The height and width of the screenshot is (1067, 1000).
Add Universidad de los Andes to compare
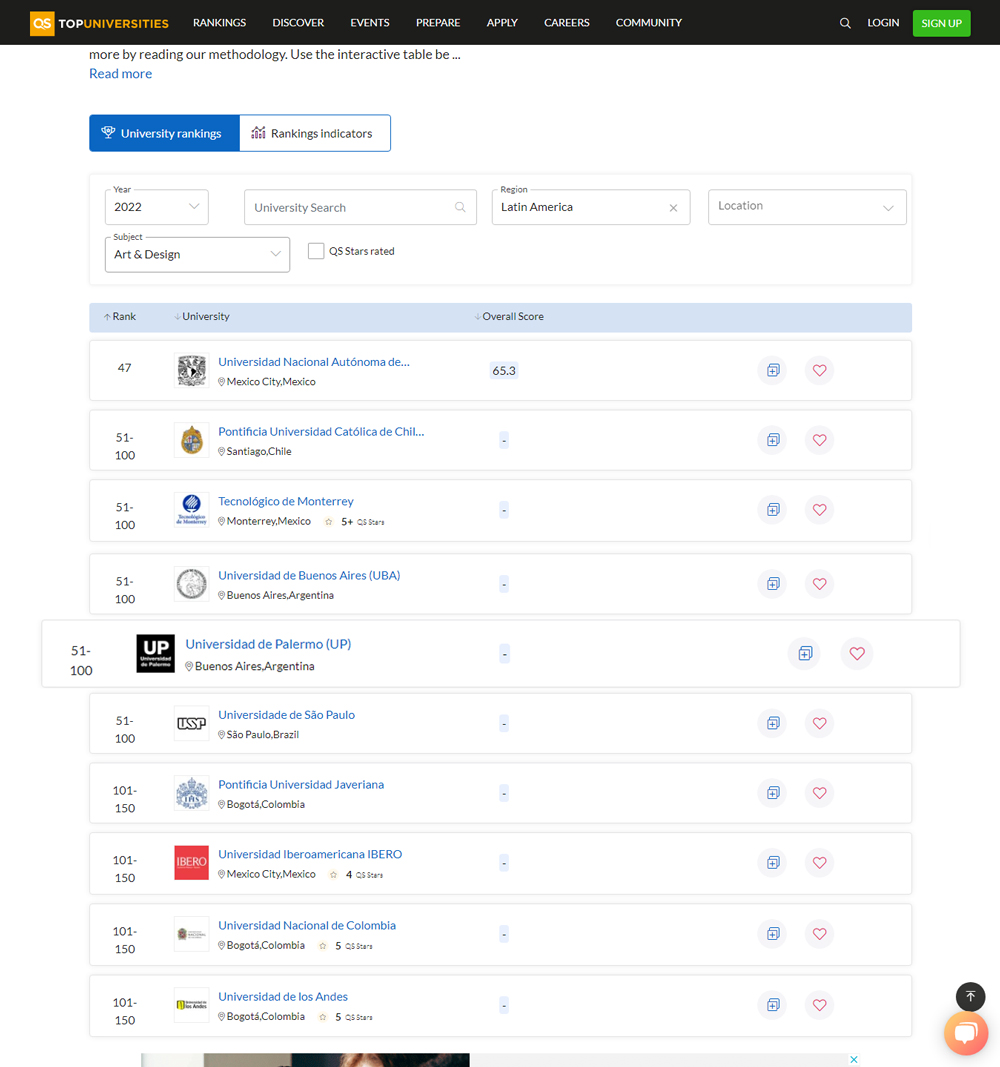[773, 1005]
